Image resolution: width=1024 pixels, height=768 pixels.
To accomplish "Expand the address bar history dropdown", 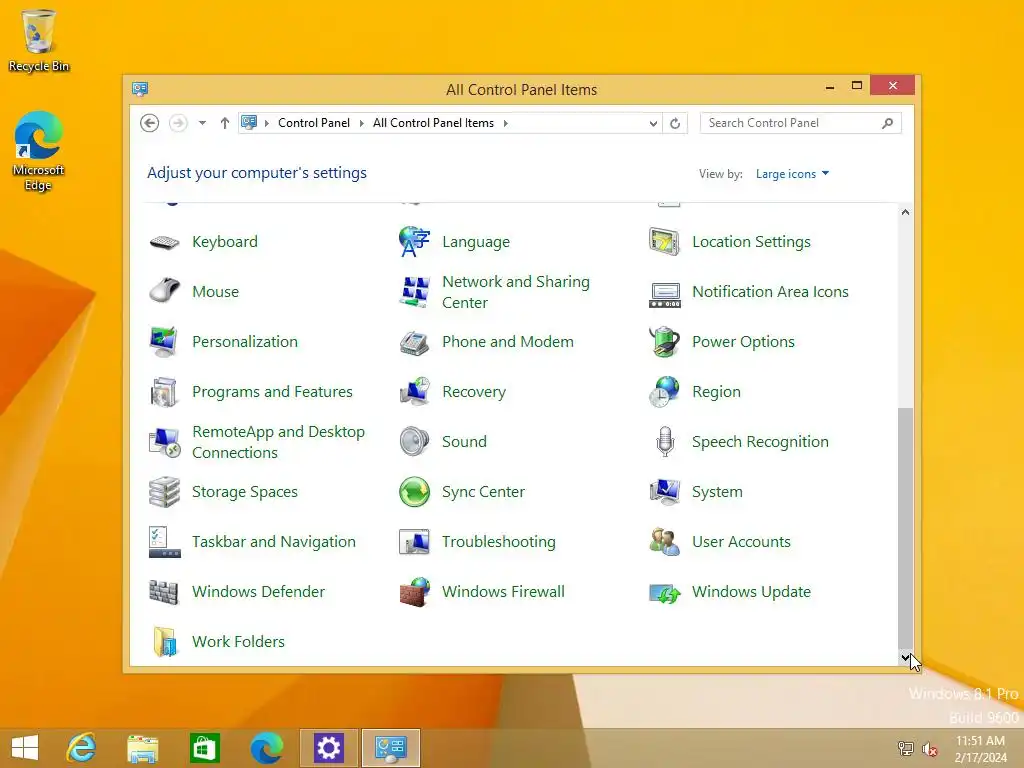I will (x=652, y=123).
